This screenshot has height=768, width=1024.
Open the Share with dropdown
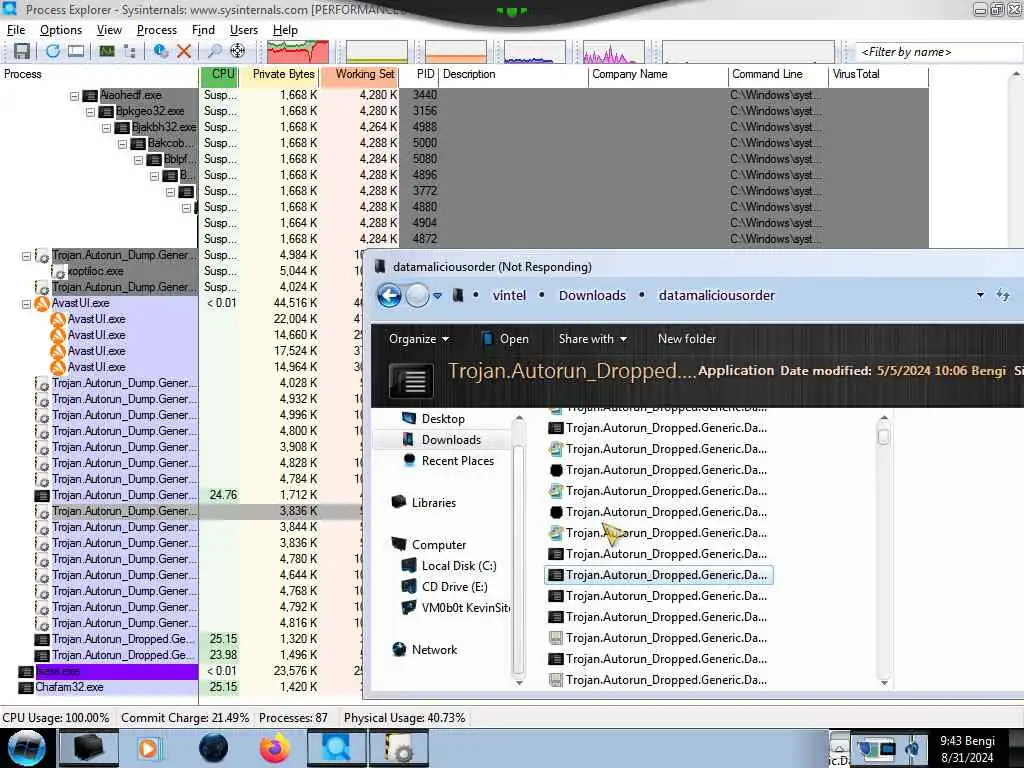[x=592, y=339]
